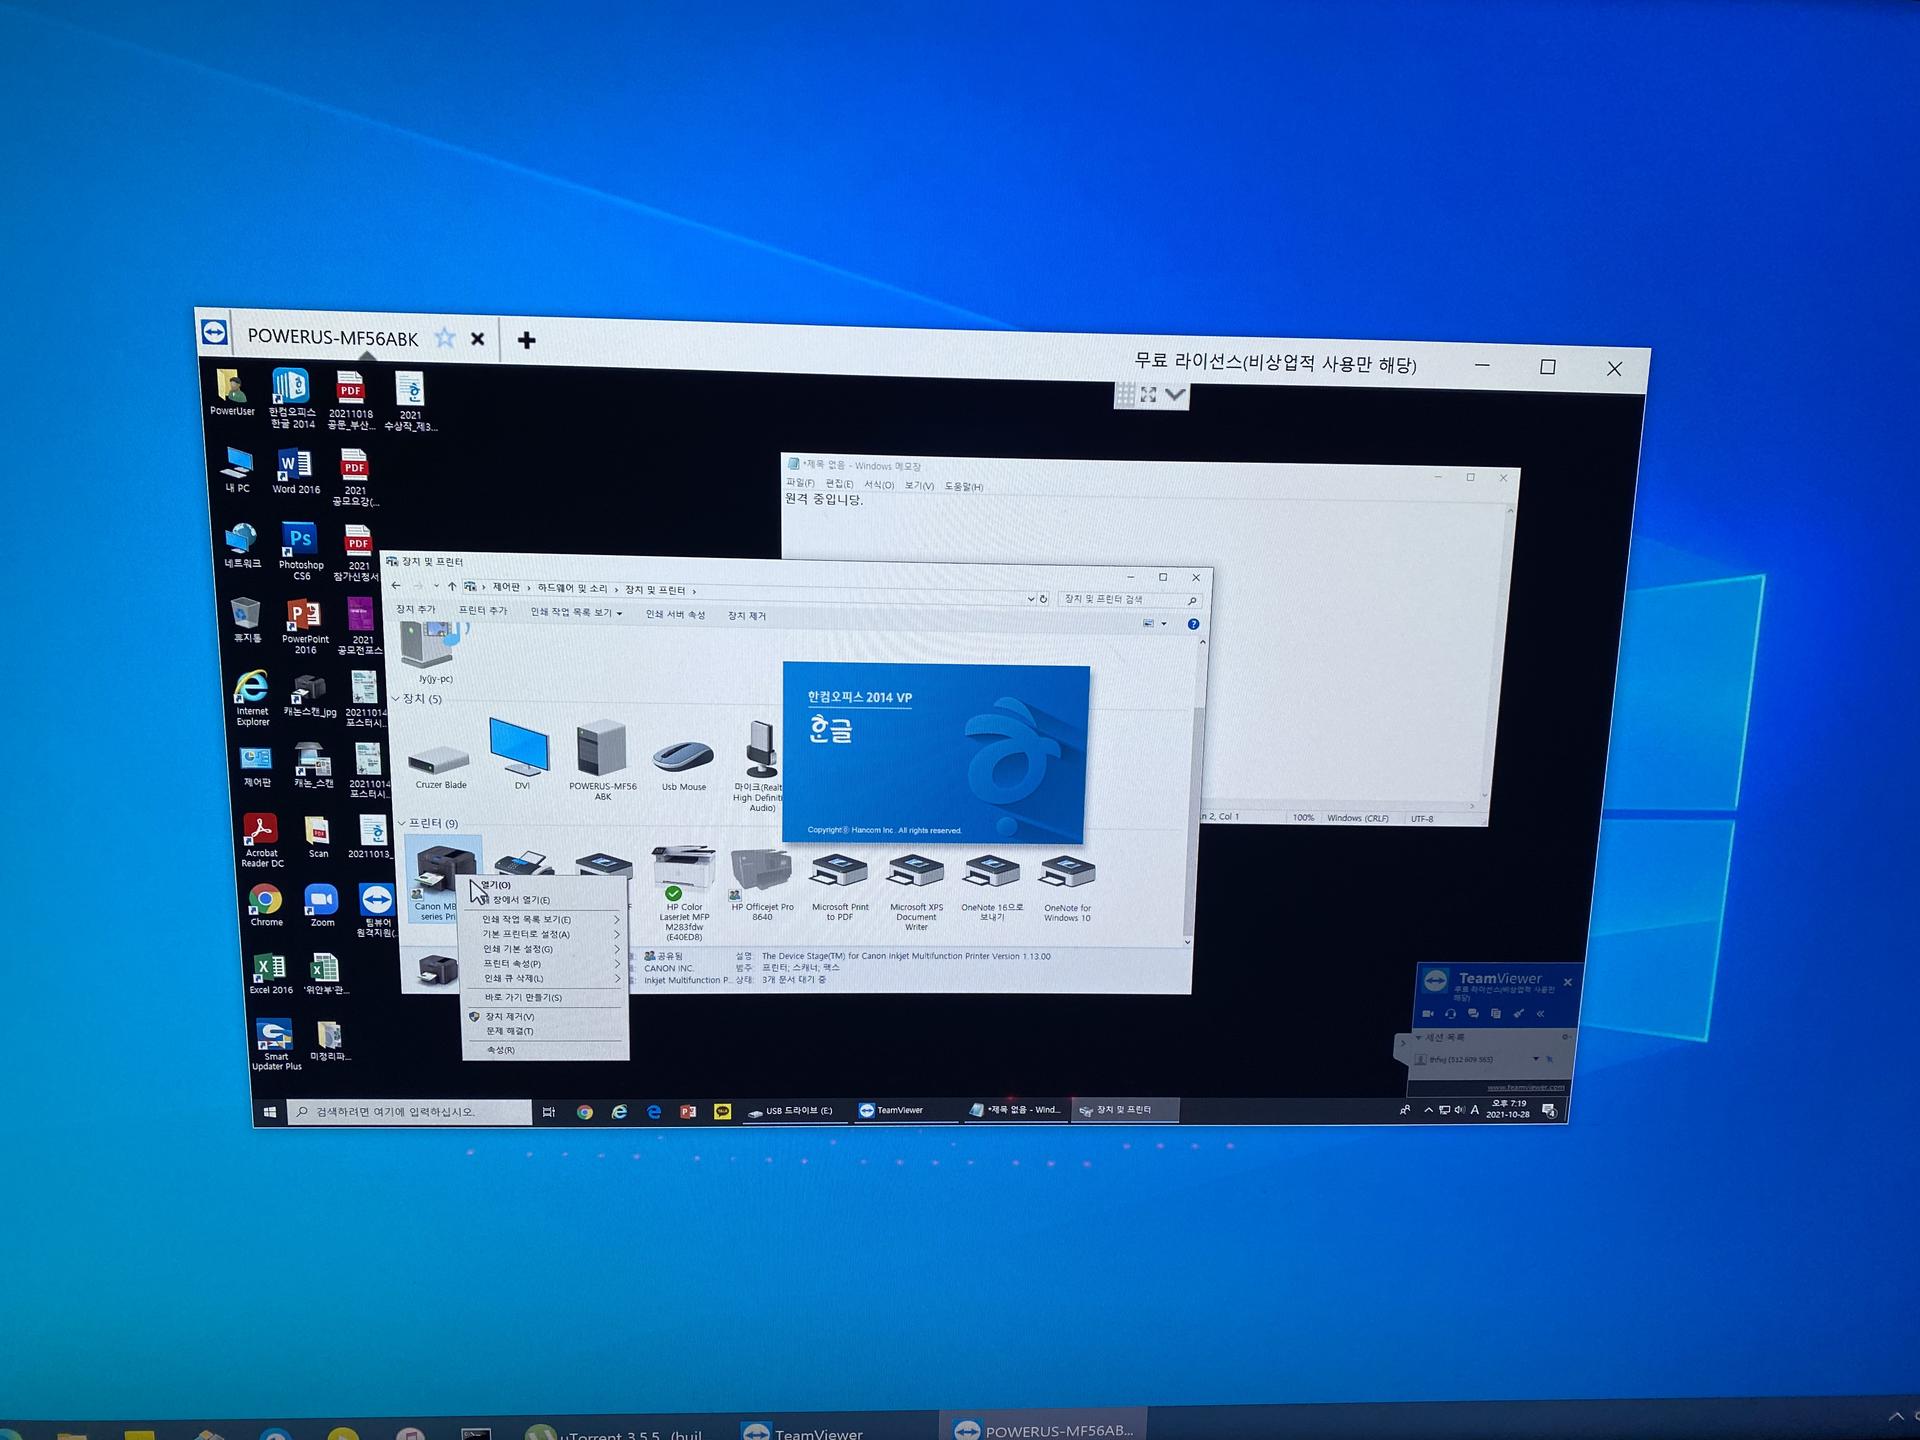This screenshot has width=1920, height=1440.
Task: Click the Devices and Printers help icon
Action: 1193,624
